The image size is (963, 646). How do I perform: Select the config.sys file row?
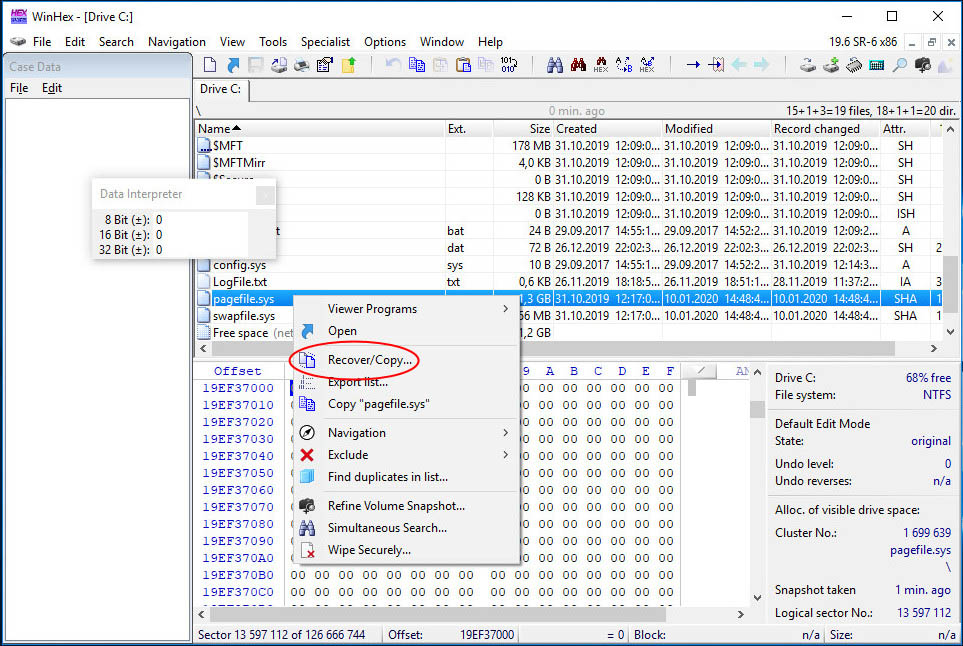pos(569,265)
